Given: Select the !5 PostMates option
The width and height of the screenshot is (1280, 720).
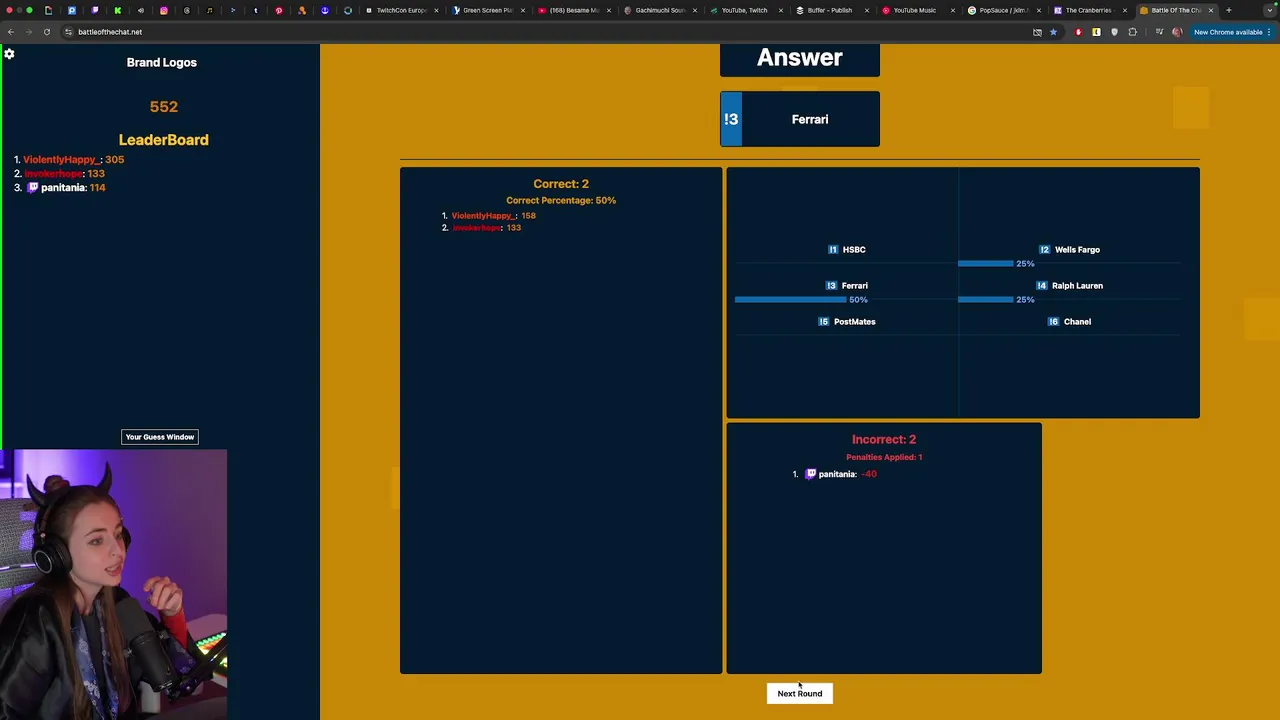Looking at the screenshot, I should click(x=847, y=322).
